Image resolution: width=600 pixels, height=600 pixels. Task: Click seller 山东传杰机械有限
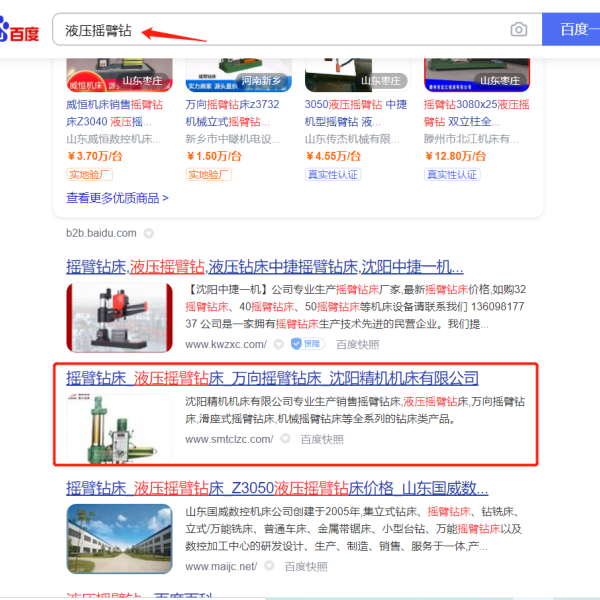point(352,139)
